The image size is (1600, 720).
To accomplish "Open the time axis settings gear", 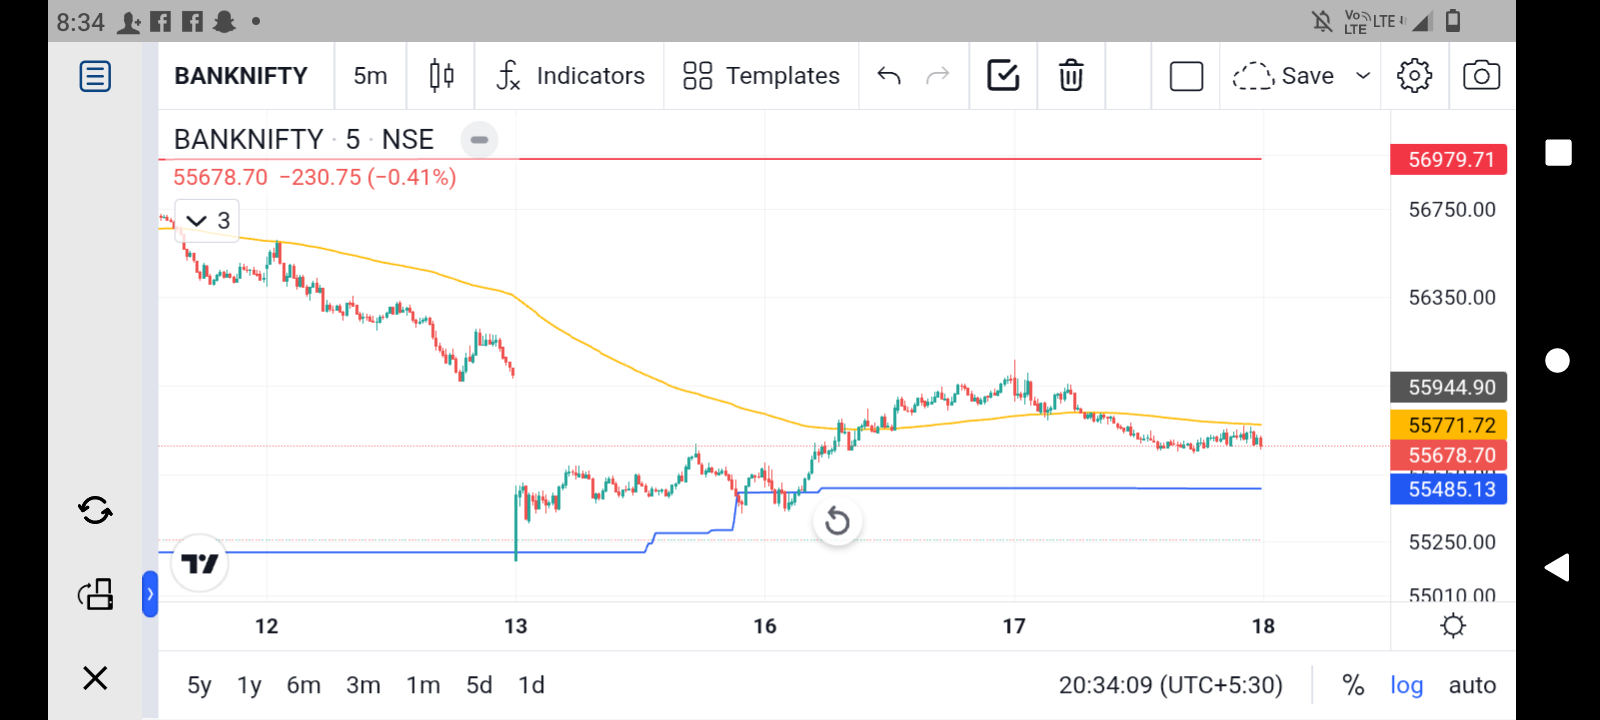I will (x=1453, y=626).
